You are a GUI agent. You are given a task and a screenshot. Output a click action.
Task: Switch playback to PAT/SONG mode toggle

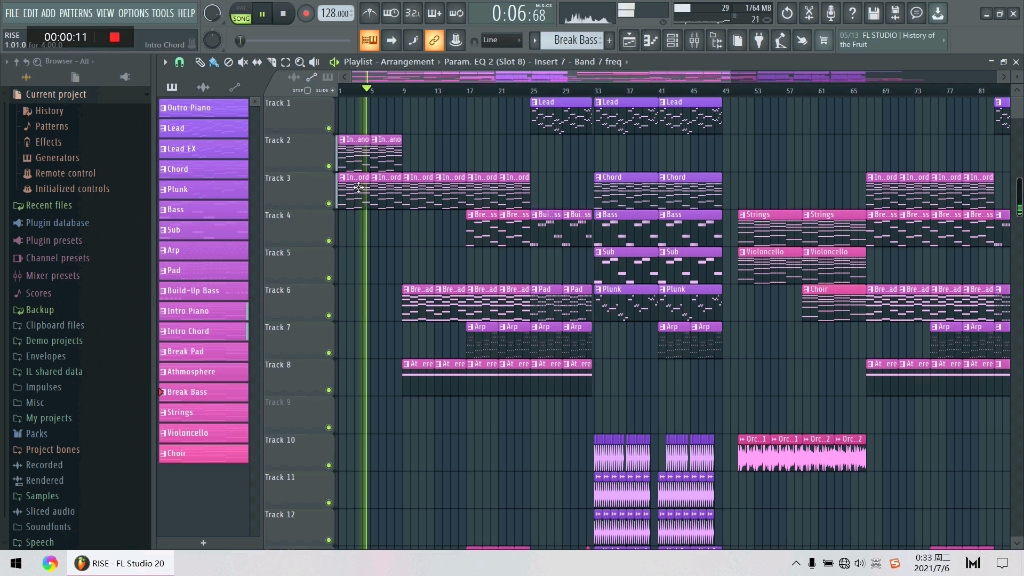point(241,14)
